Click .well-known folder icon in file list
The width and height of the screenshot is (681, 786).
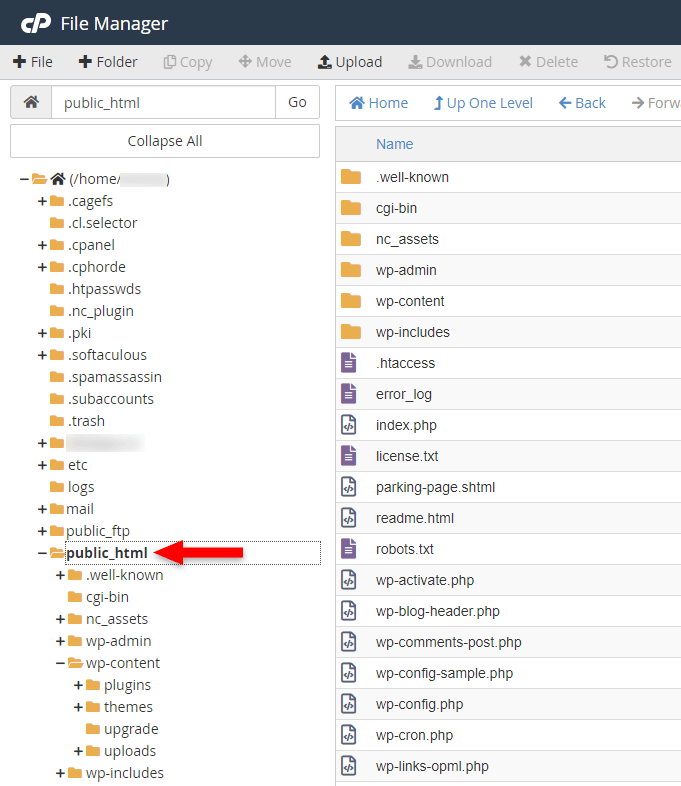[351, 177]
